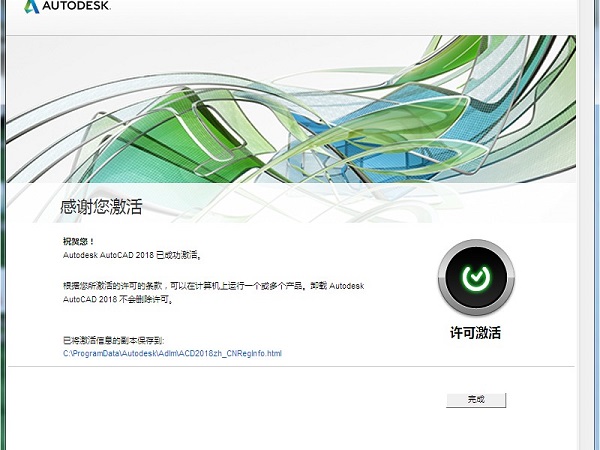The image size is (600, 450).
Task: Click the 祝贺您！ congratulation text
Action: point(78,241)
